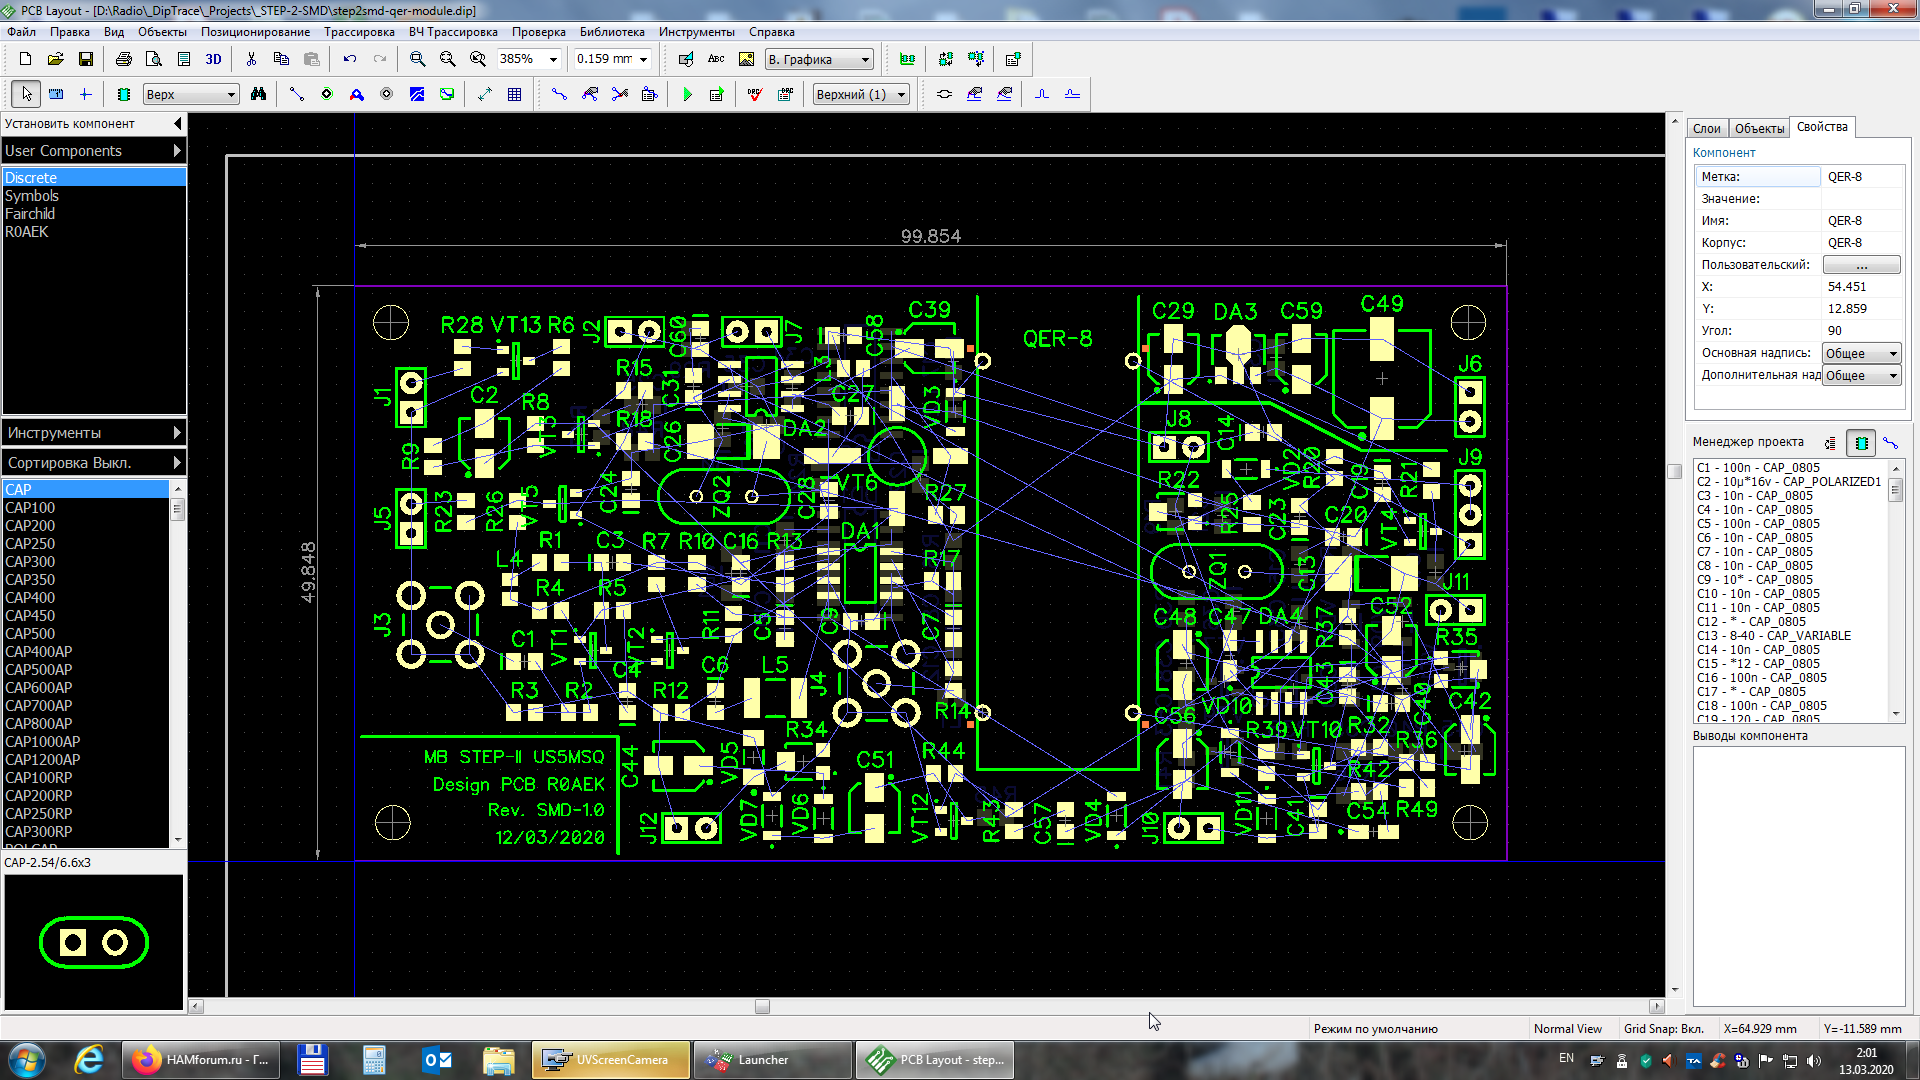Open the zoom percentage 385% dropdown

(x=553, y=60)
